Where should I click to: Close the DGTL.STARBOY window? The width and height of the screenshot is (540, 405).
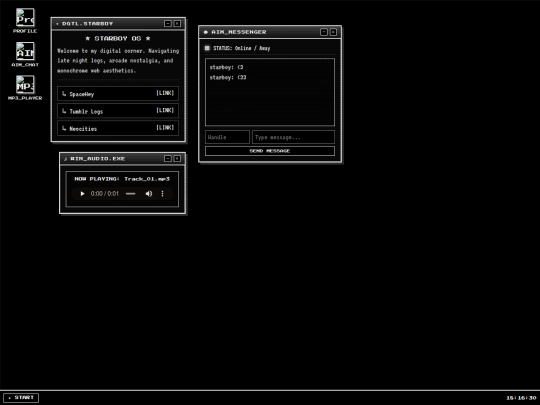click(x=177, y=23)
